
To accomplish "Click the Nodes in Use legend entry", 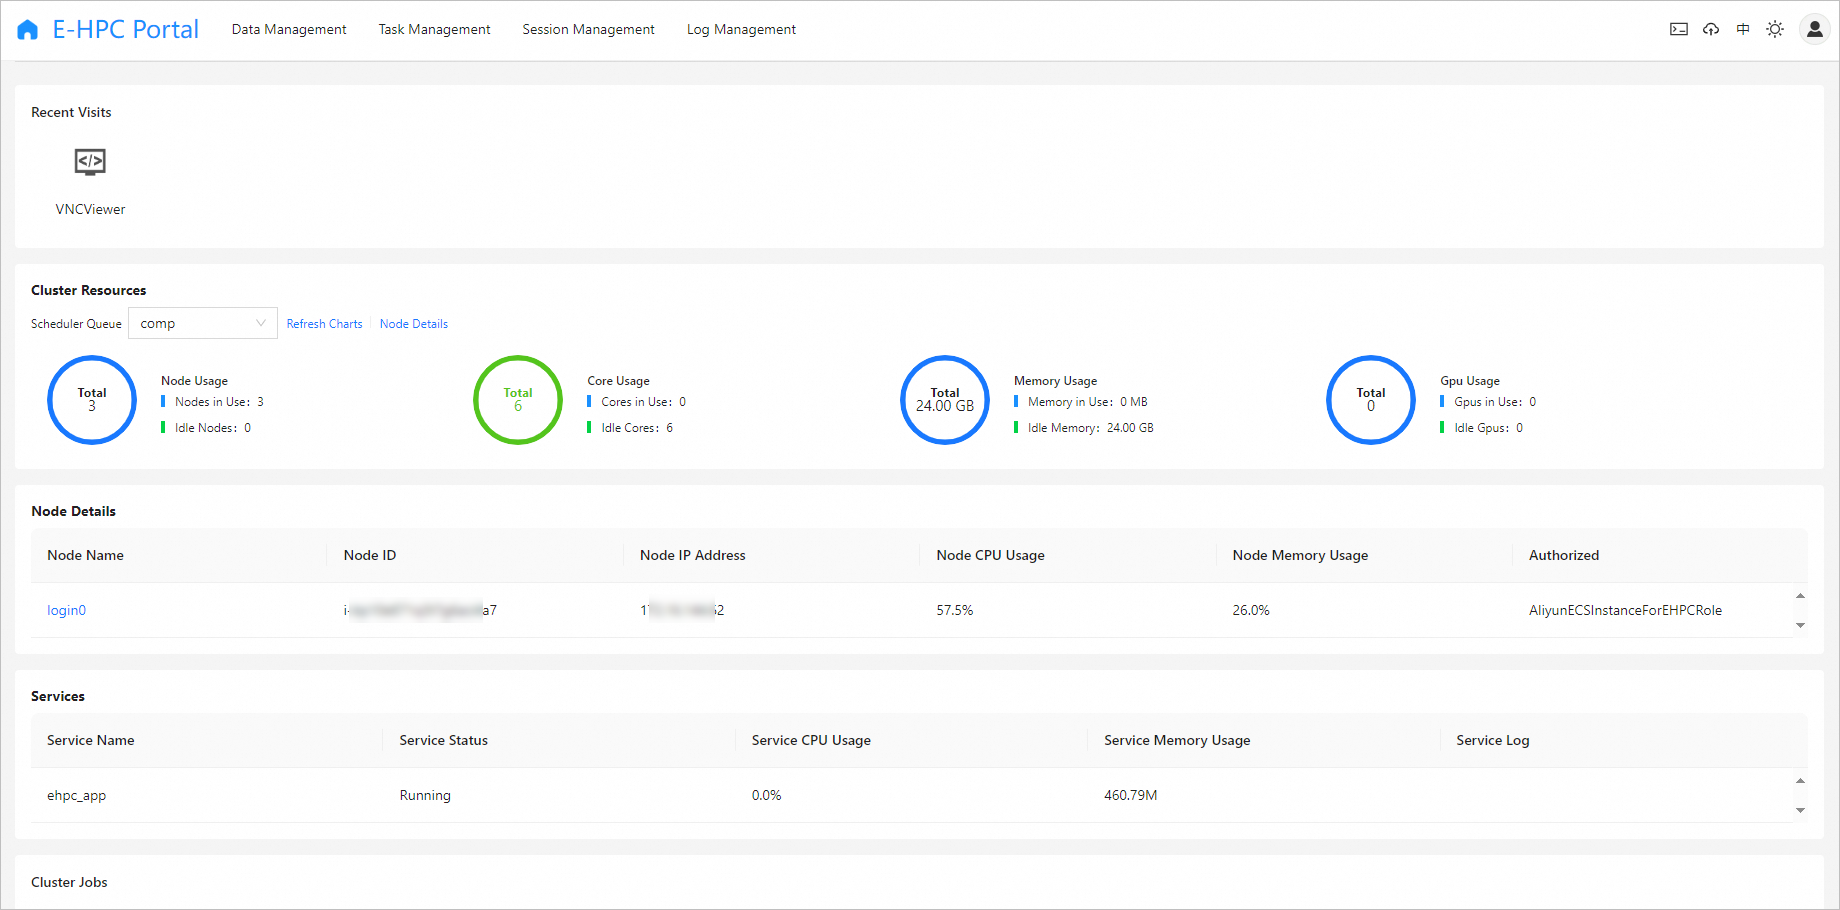I will pyautogui.click(x=213, y=402).
